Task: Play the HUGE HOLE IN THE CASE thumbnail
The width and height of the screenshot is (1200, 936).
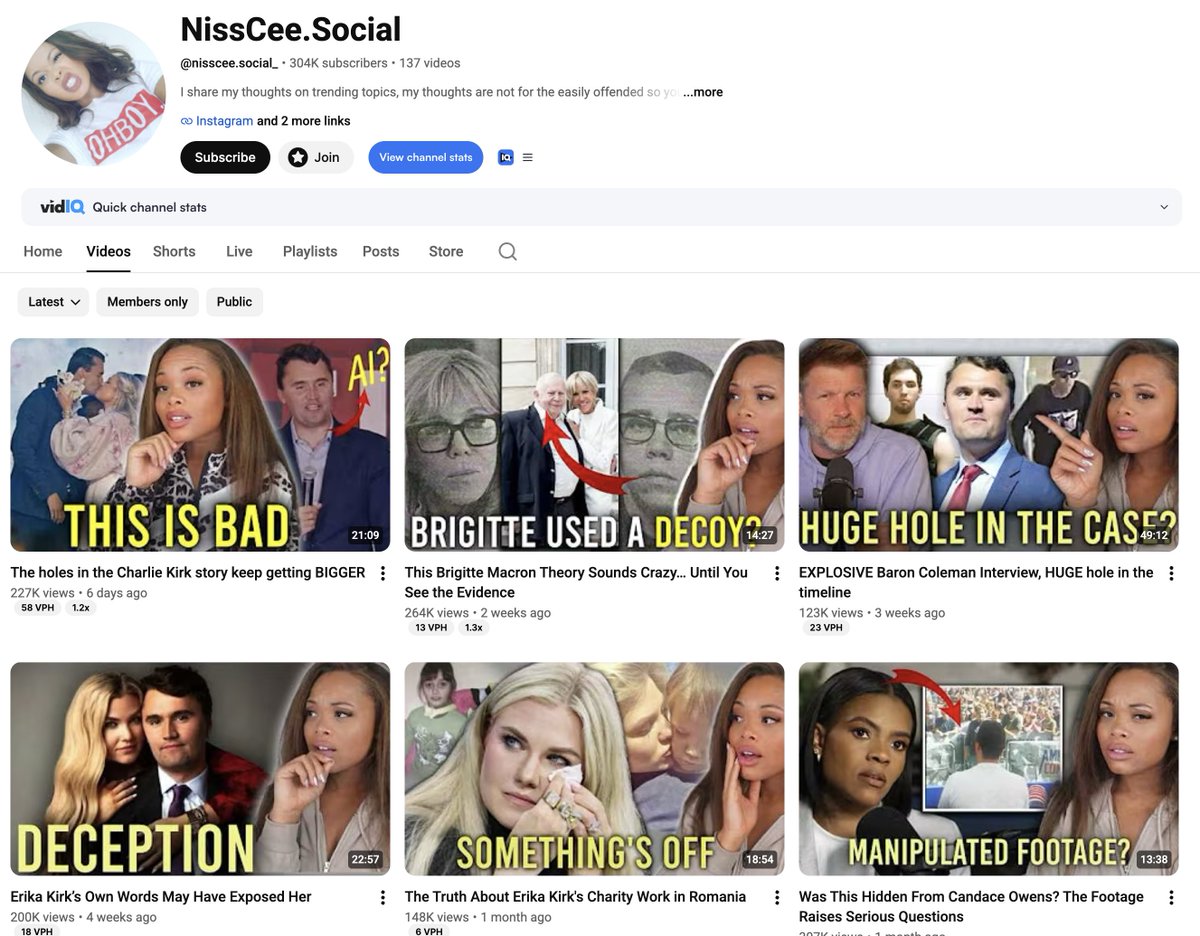Action: (x=989, y=445)
